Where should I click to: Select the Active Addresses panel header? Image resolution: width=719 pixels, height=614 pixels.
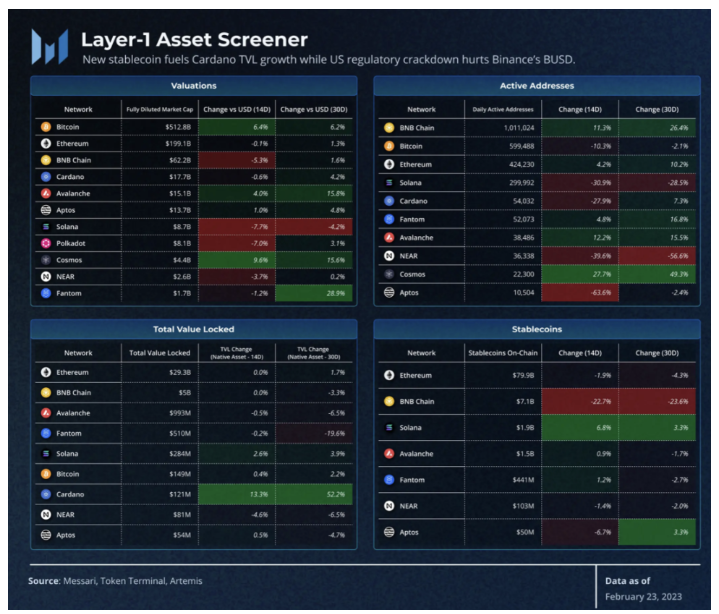[x=537, y=86]
